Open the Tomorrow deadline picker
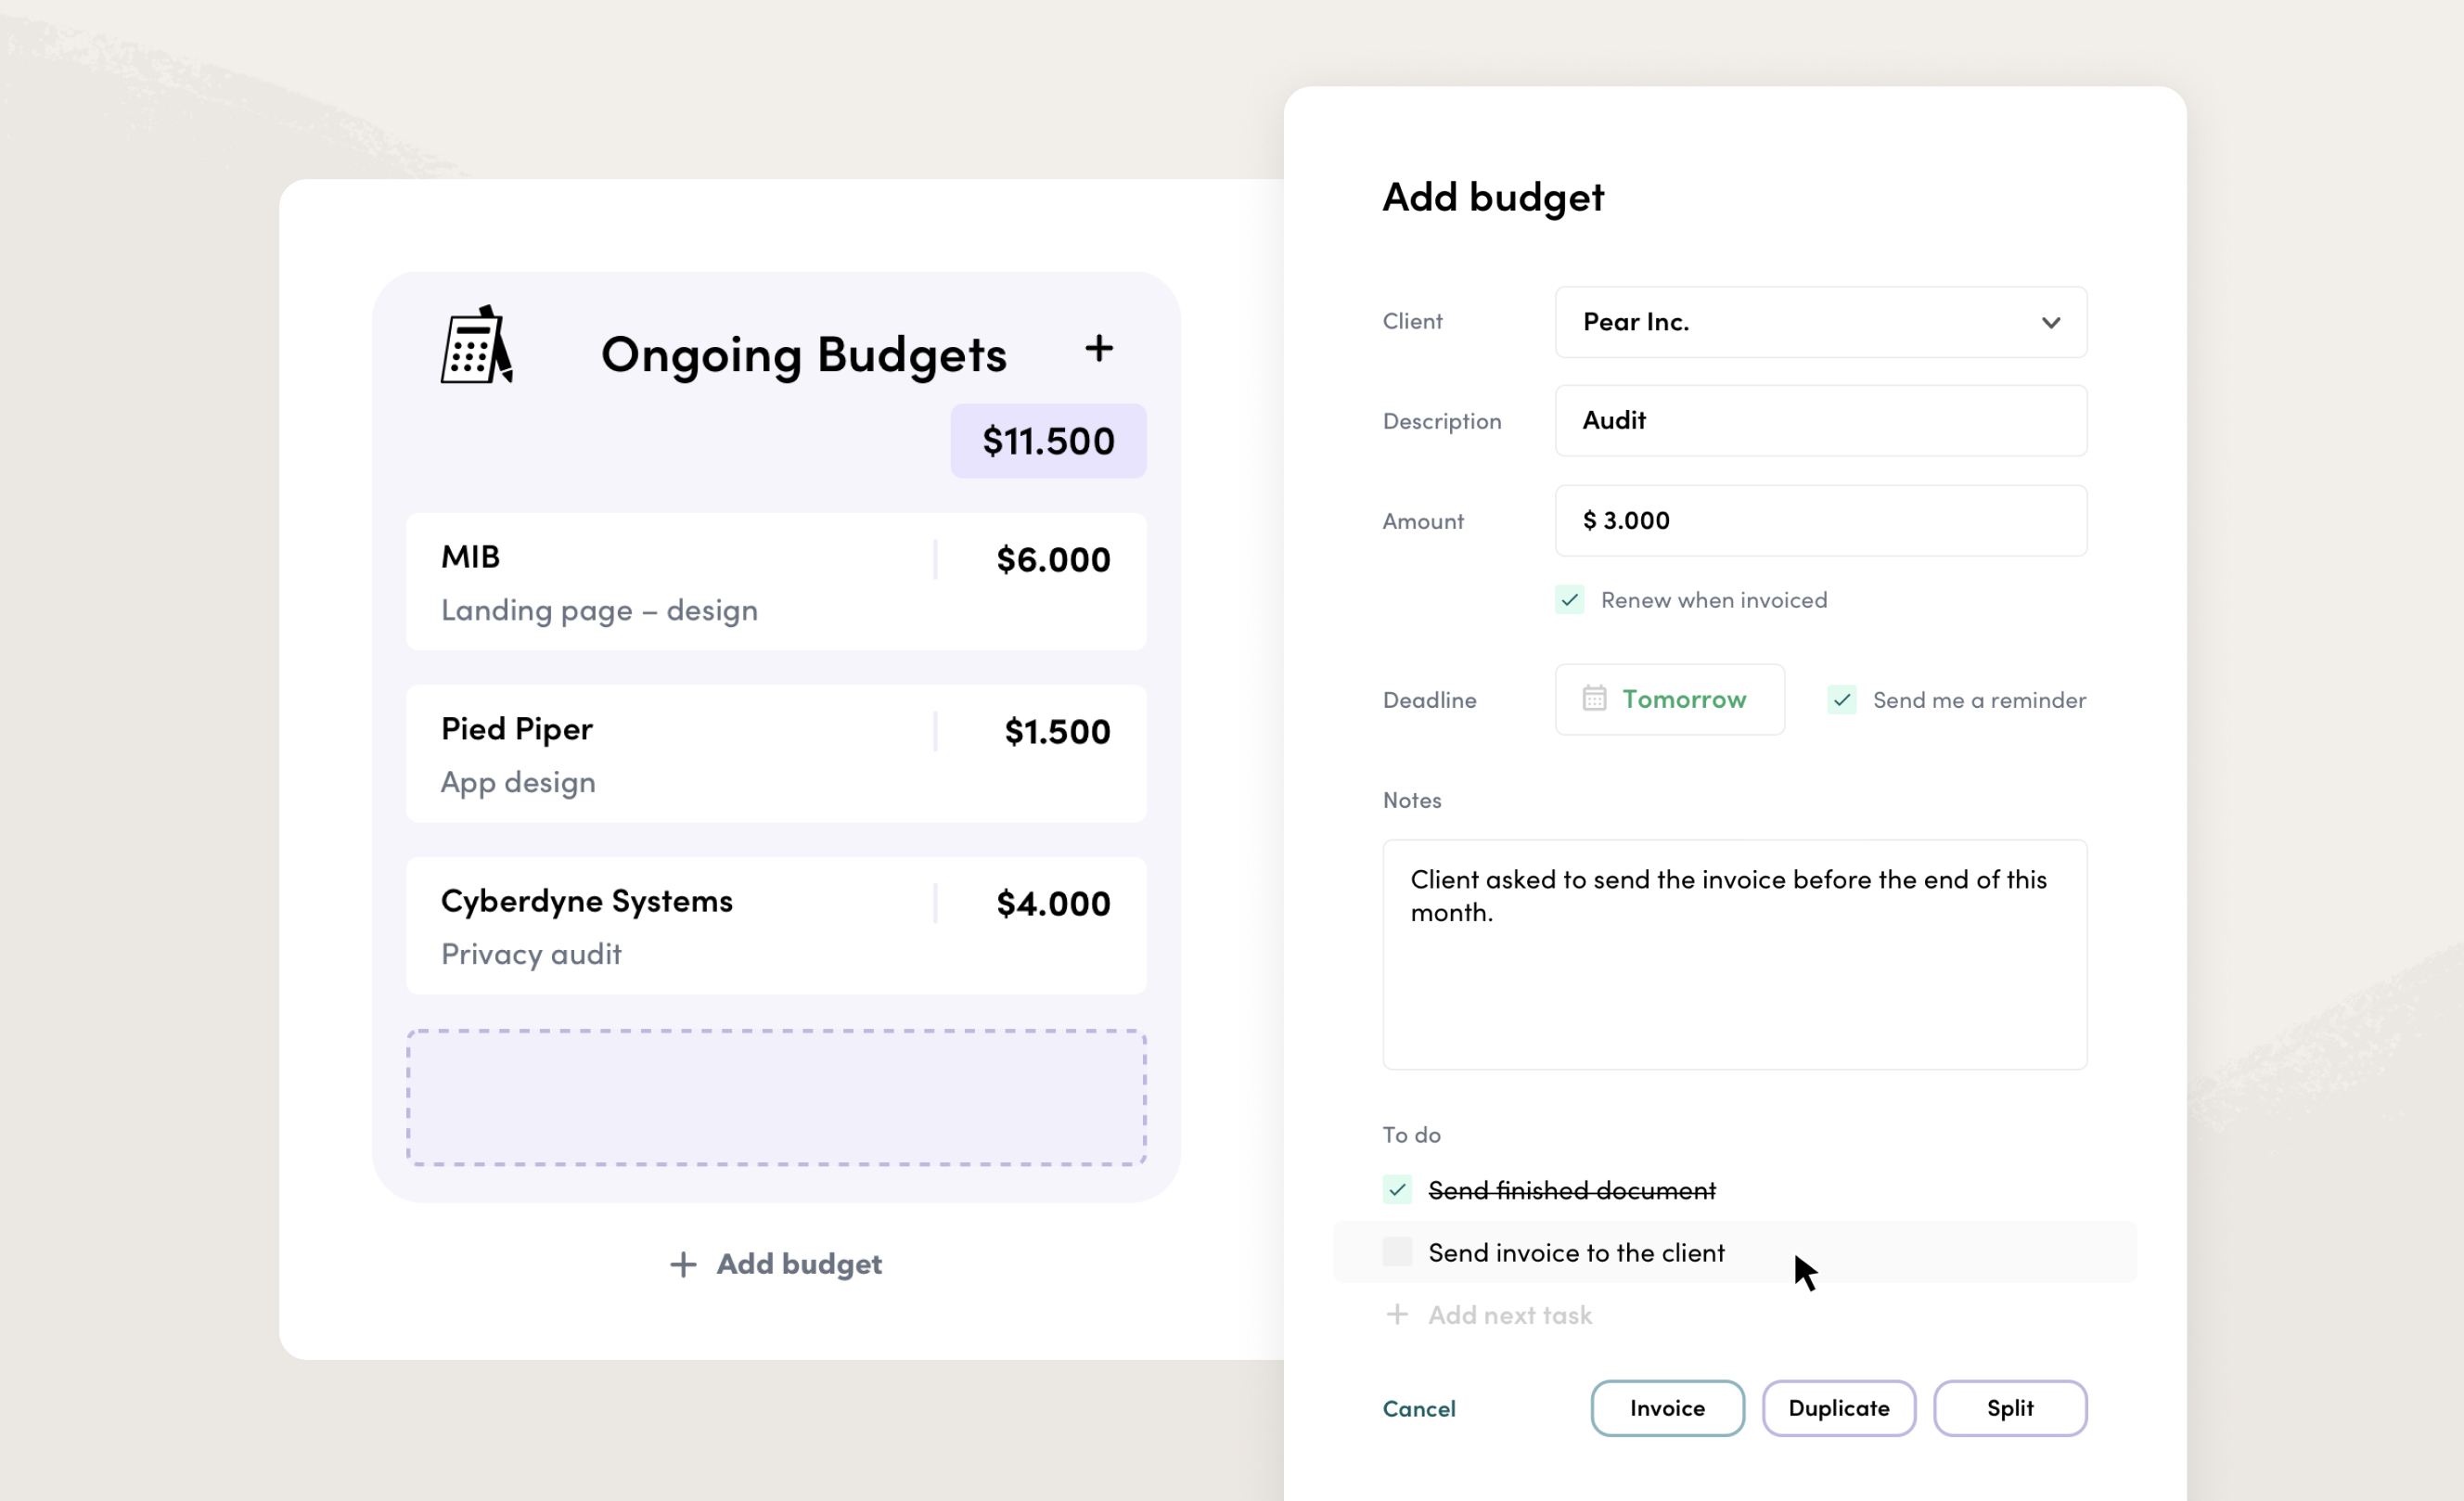 point(1669,699)
